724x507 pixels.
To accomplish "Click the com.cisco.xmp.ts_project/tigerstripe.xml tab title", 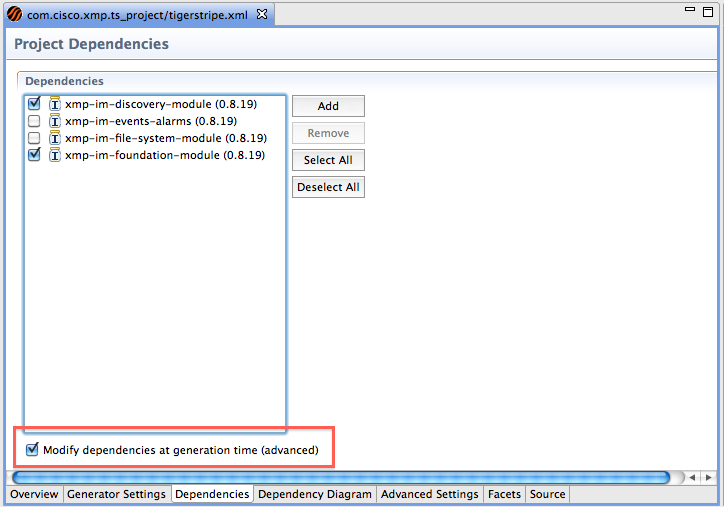I will [x=137, y=15].
